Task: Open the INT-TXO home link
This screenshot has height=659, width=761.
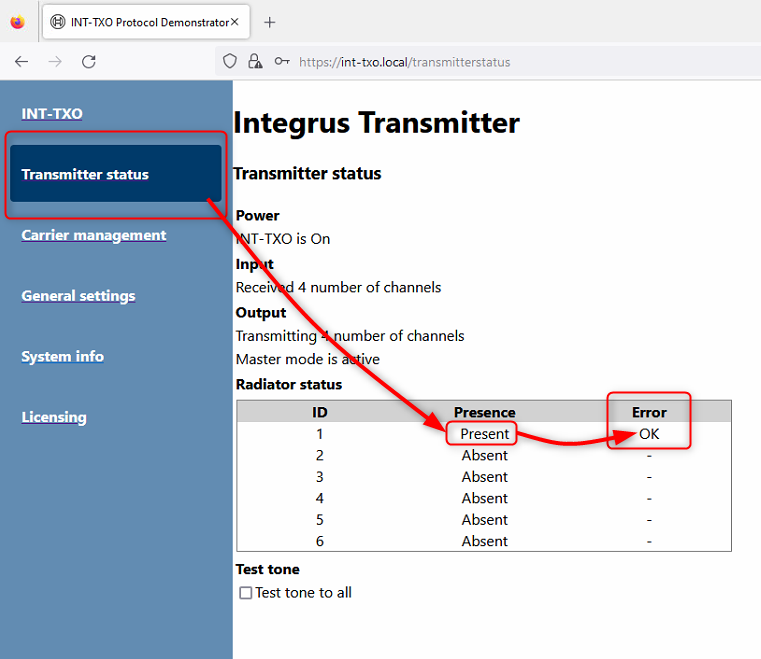Action: pyautogui.click(x=52, y=114)
